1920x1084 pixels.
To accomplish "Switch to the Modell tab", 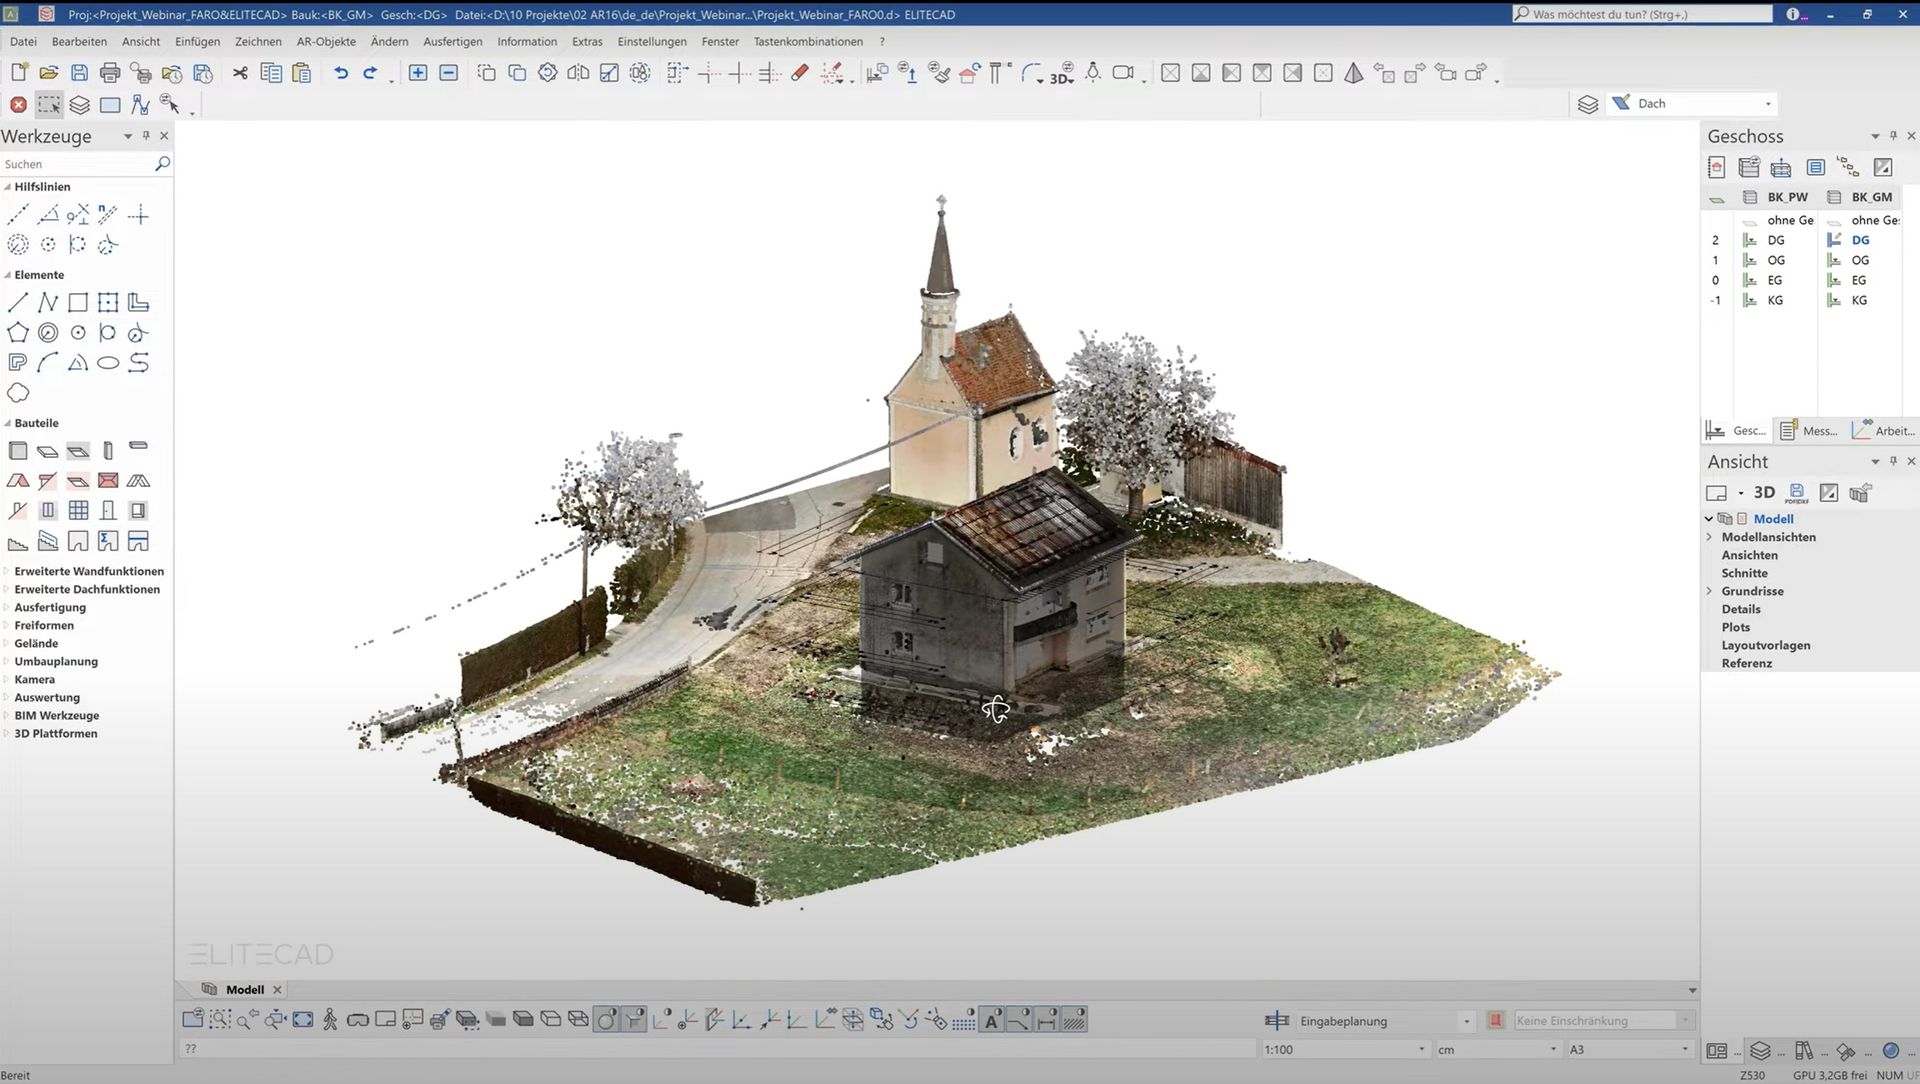I will 244,990.
